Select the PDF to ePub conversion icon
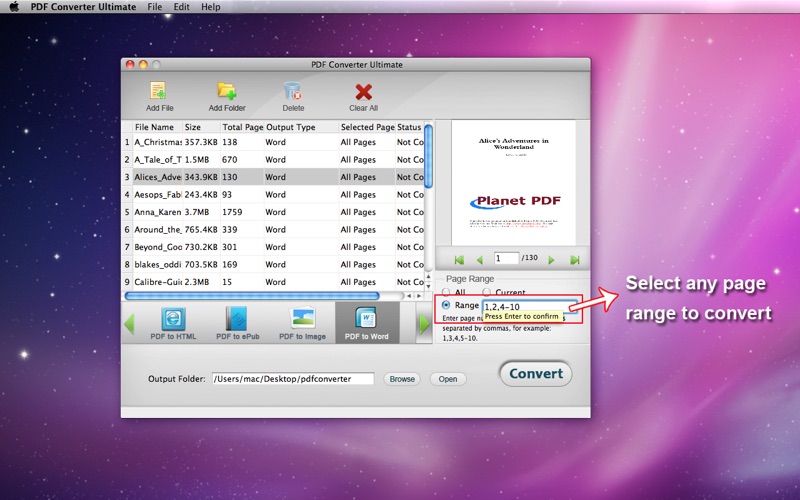 click(x=237, y=319)
